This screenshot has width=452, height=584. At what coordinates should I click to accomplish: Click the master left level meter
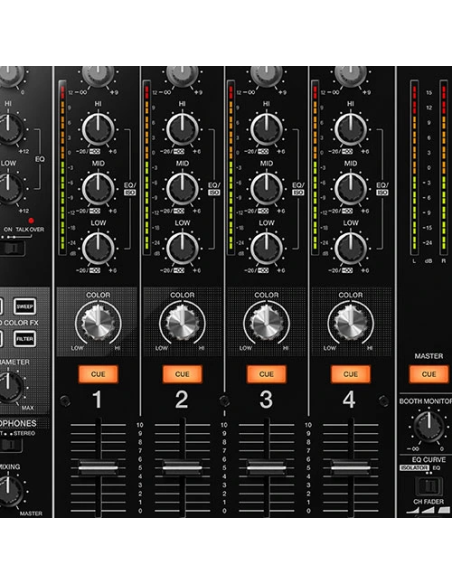[x=414, y=167]
